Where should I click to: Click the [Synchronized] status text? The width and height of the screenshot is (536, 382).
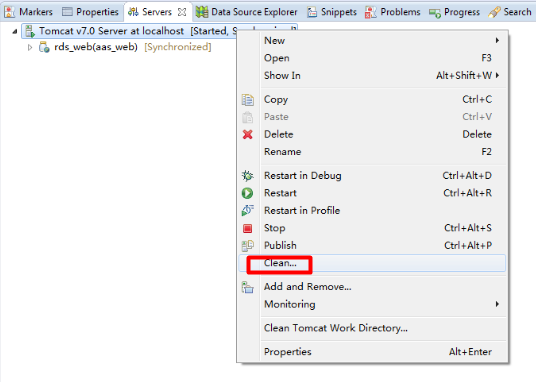click(178, 47)
